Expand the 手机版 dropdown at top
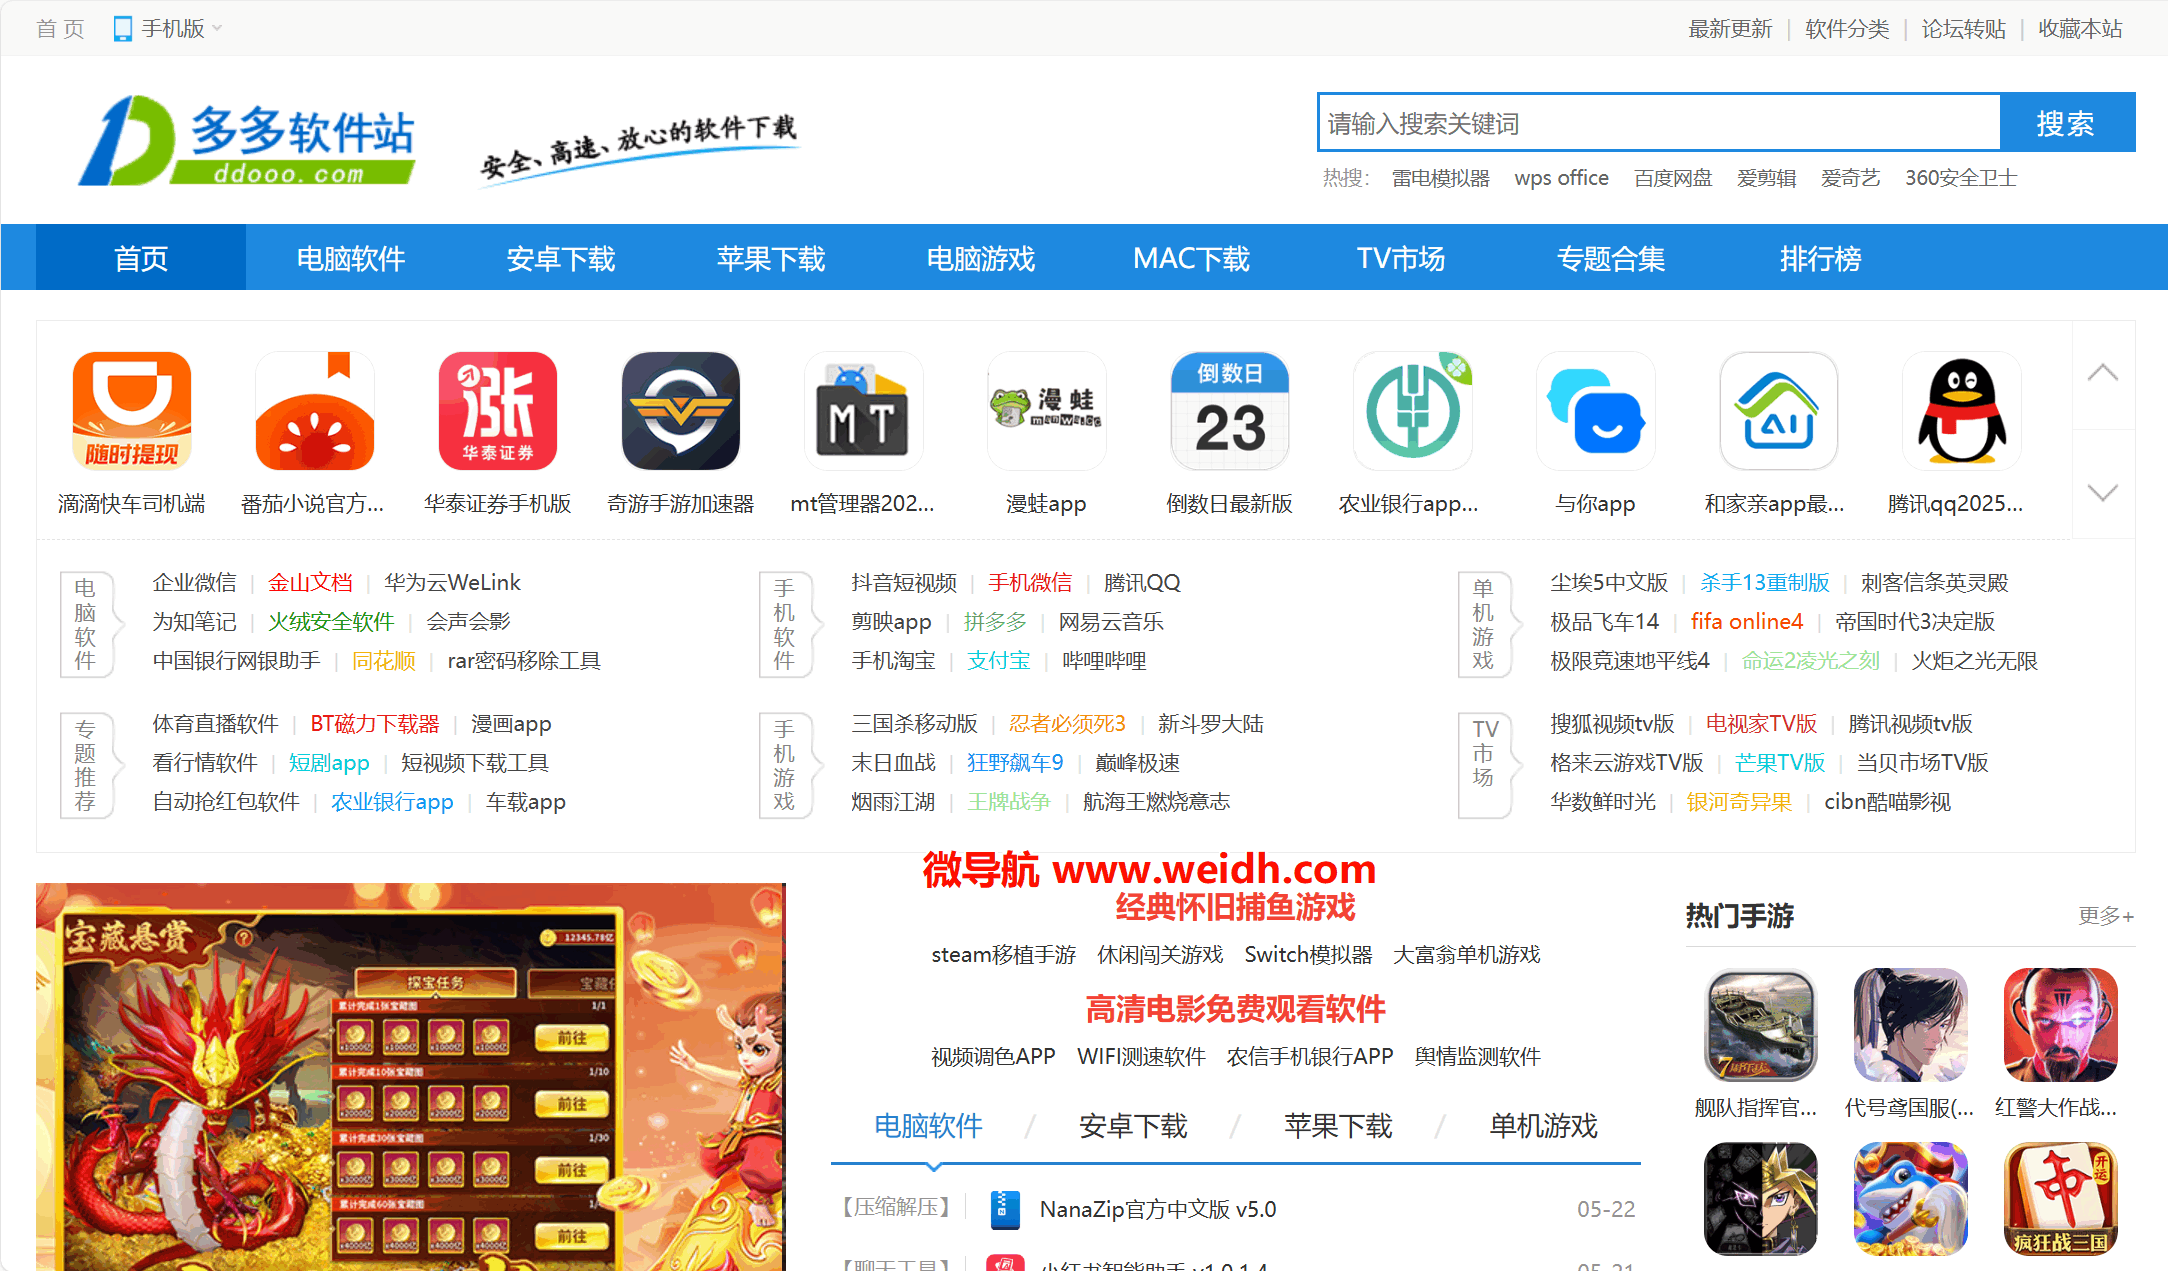 pos(170,28)
